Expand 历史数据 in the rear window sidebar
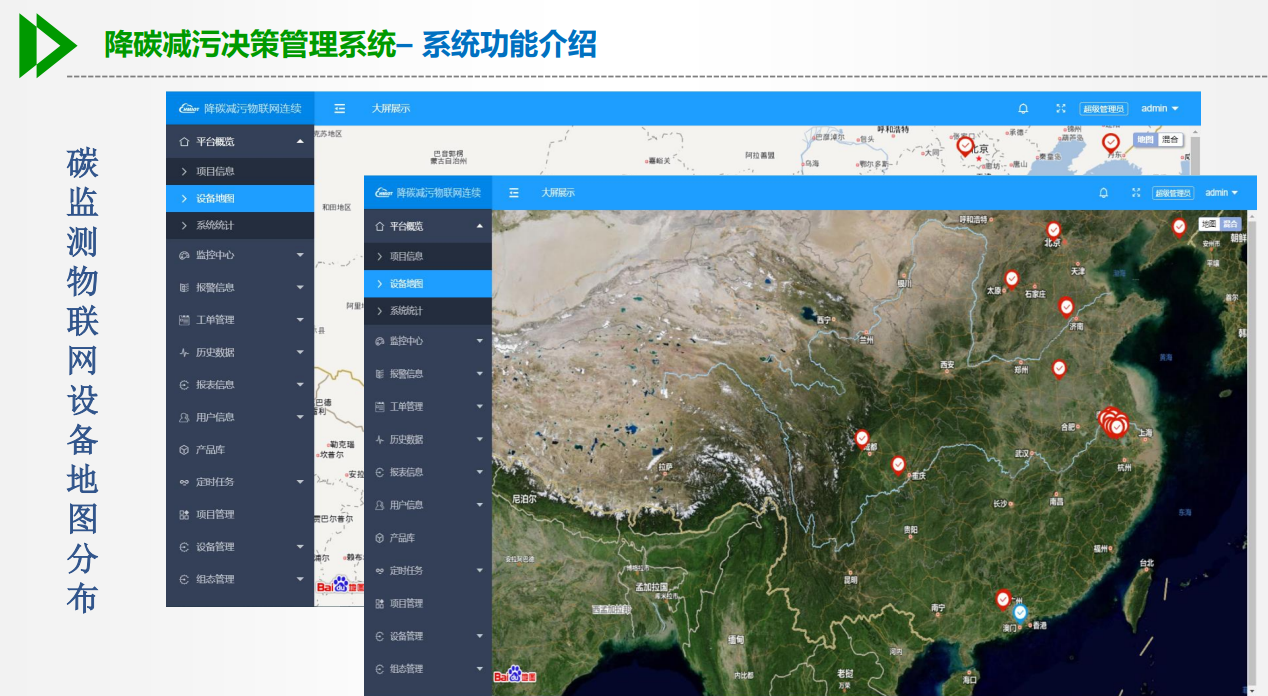This screenshot has width=1268, height=696. point(240,352)
